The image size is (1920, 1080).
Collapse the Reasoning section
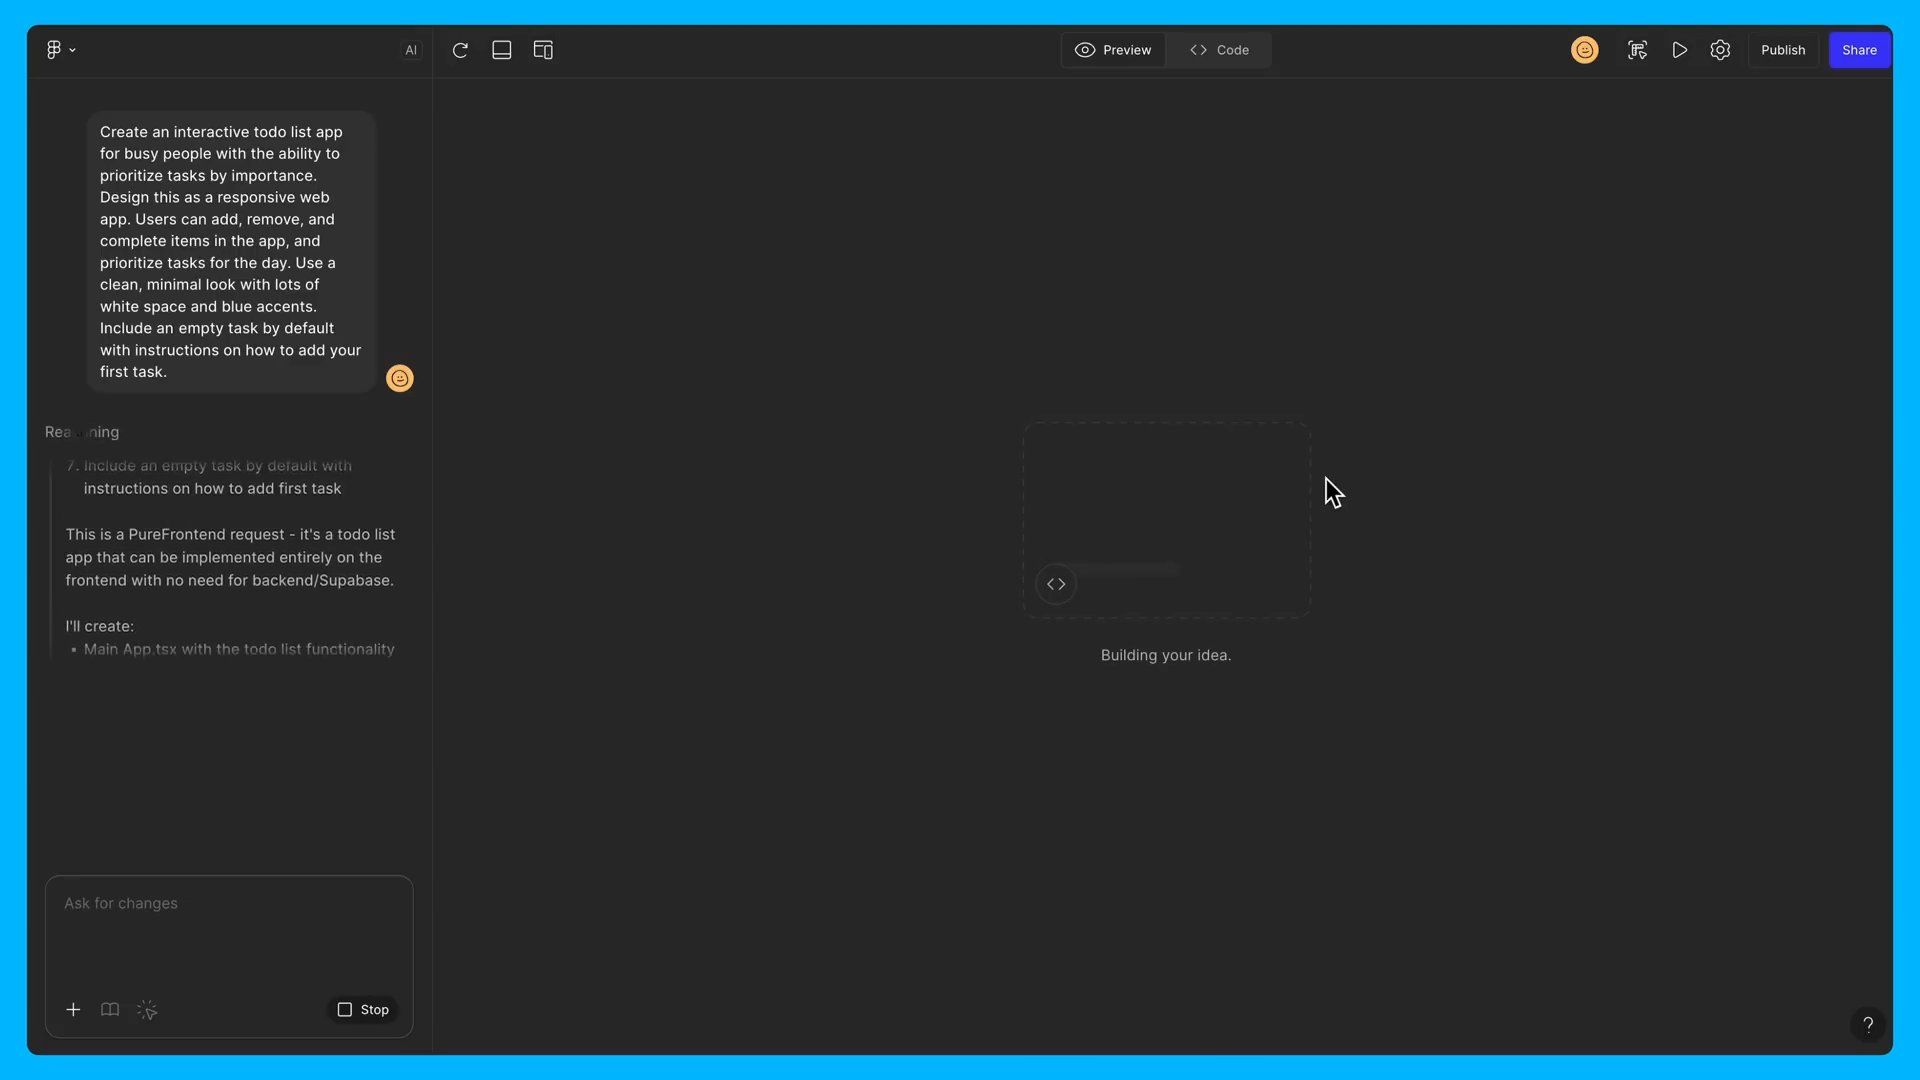click(x=82, y=432)
